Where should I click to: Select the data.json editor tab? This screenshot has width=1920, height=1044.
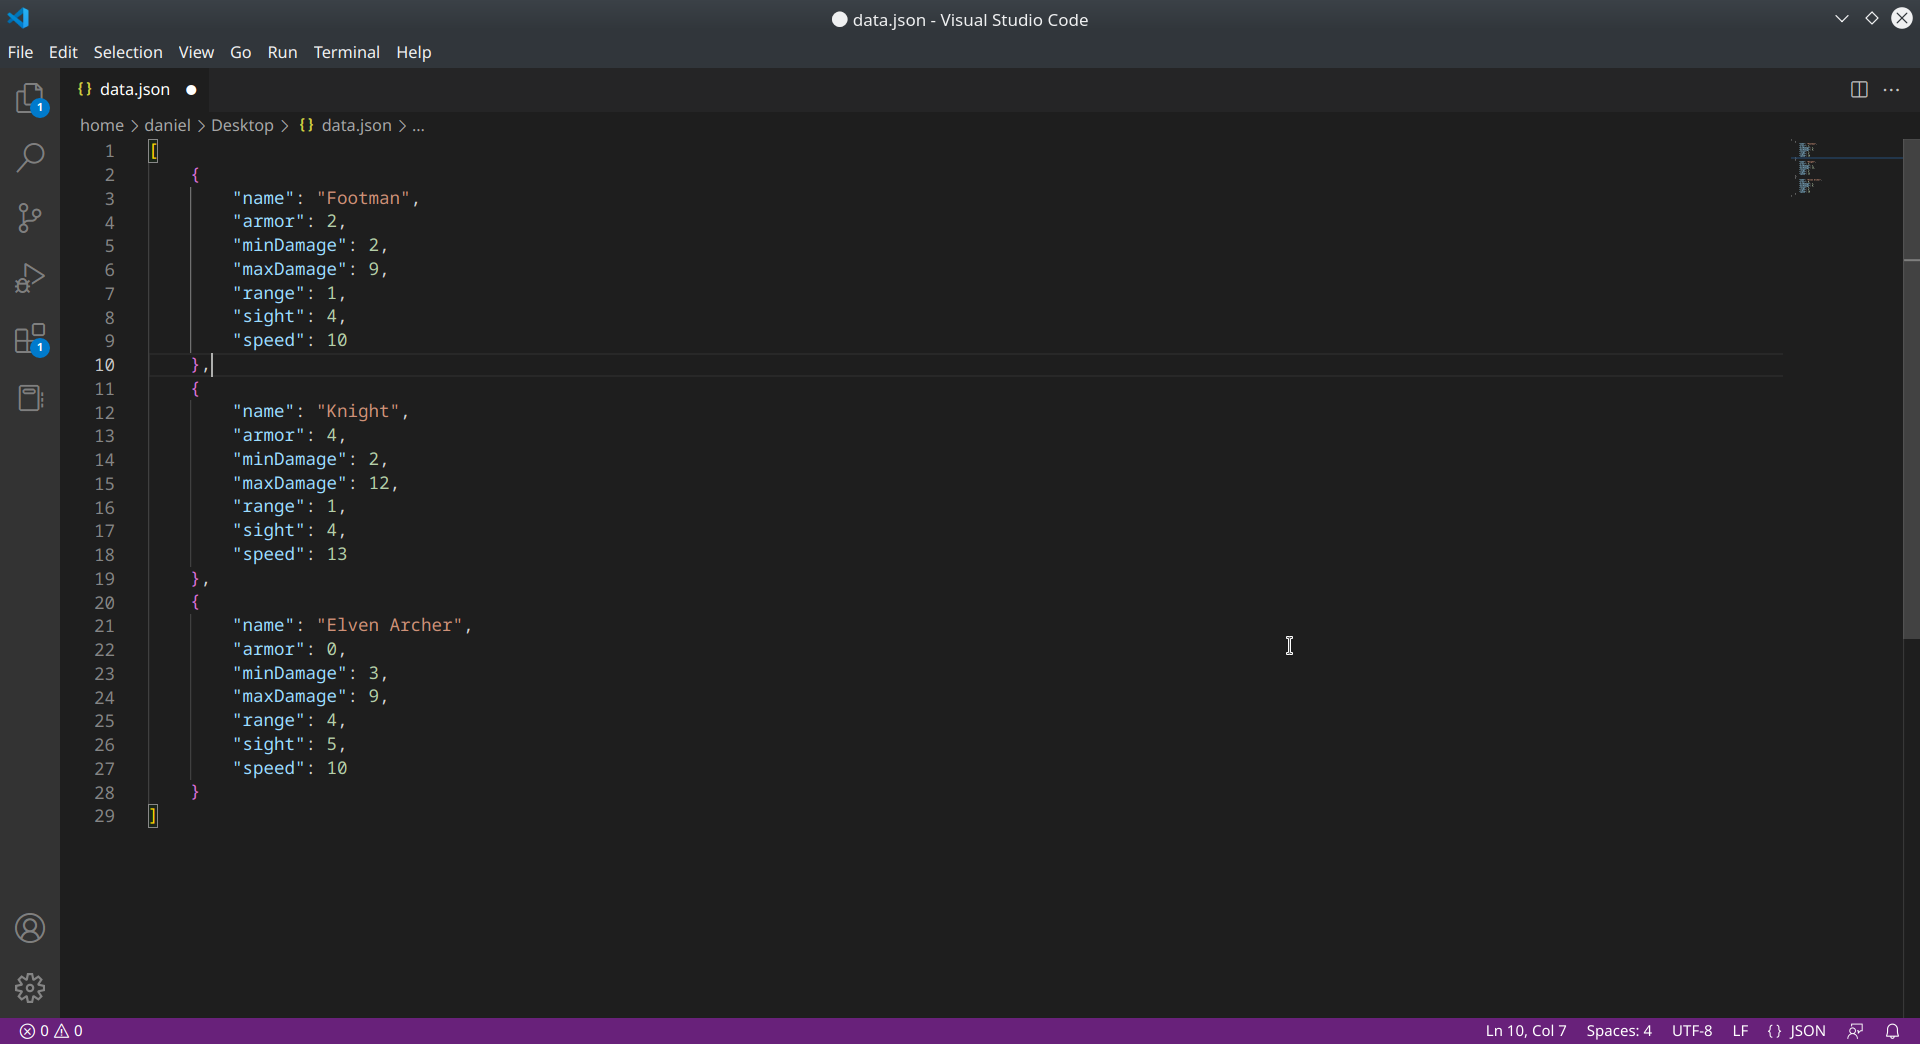135,90
